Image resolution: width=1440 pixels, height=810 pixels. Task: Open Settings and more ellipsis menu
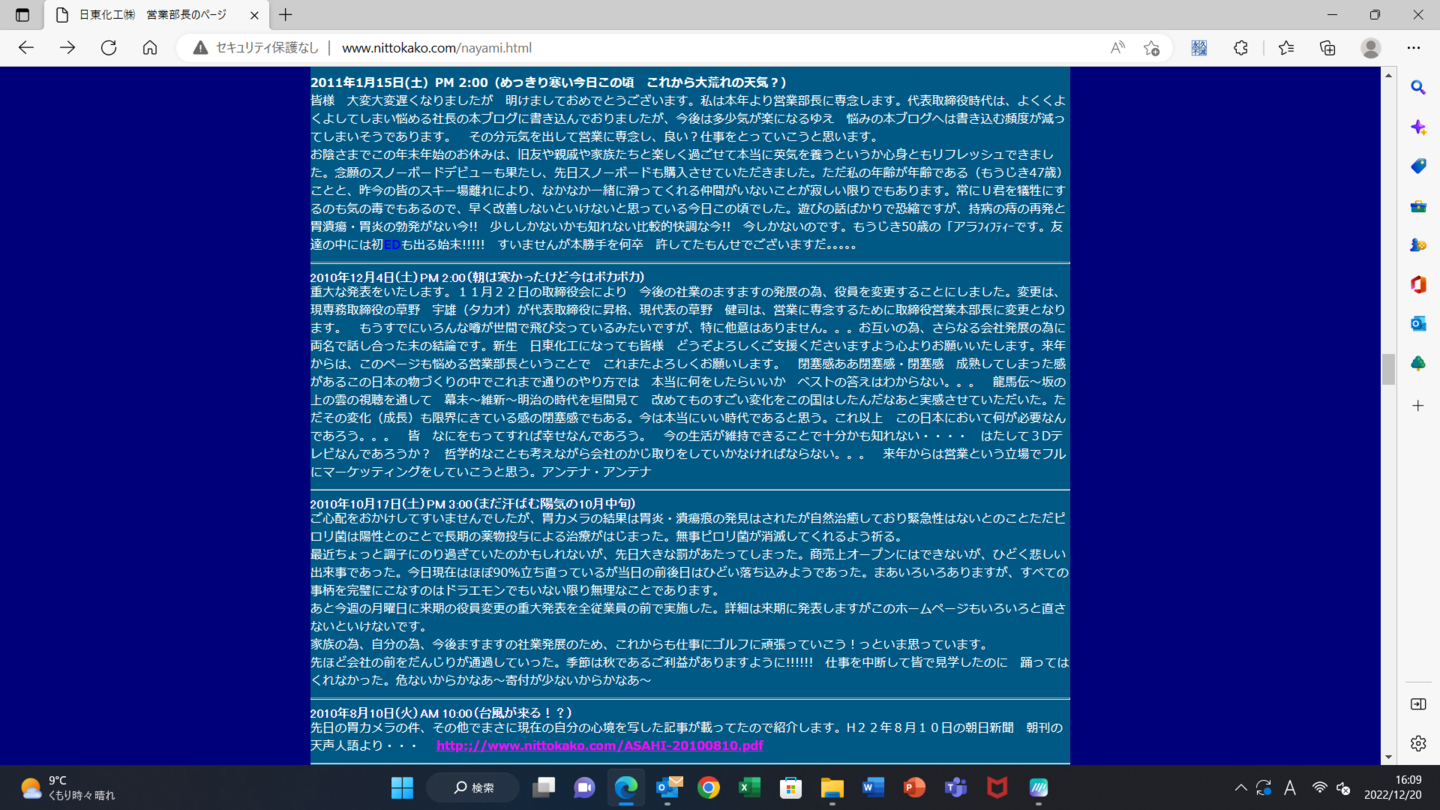point(1413,48)
